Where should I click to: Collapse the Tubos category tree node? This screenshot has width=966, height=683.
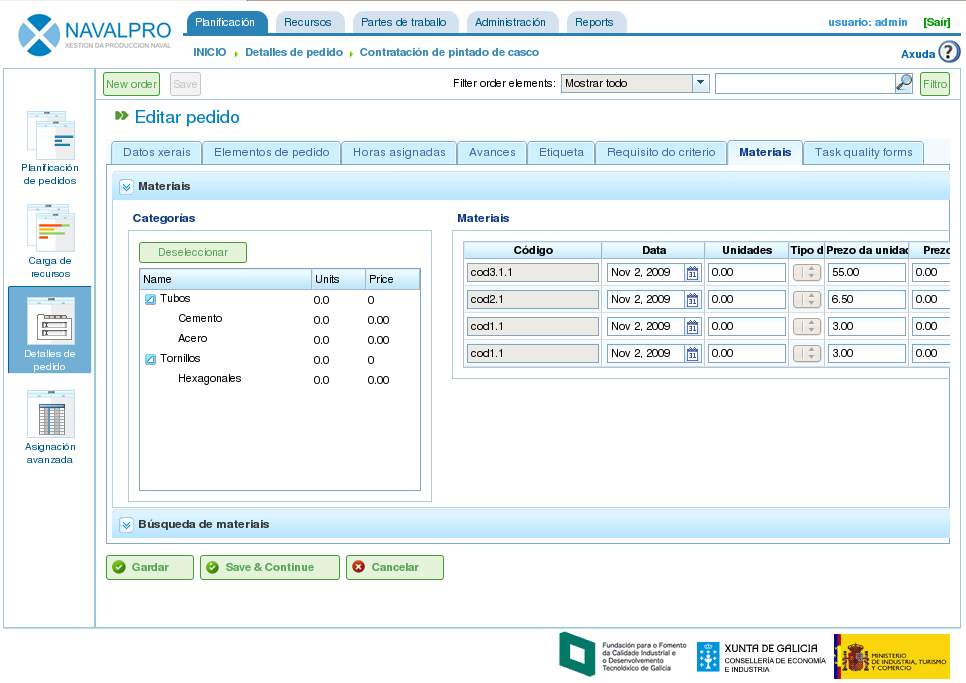pos(151,299)
